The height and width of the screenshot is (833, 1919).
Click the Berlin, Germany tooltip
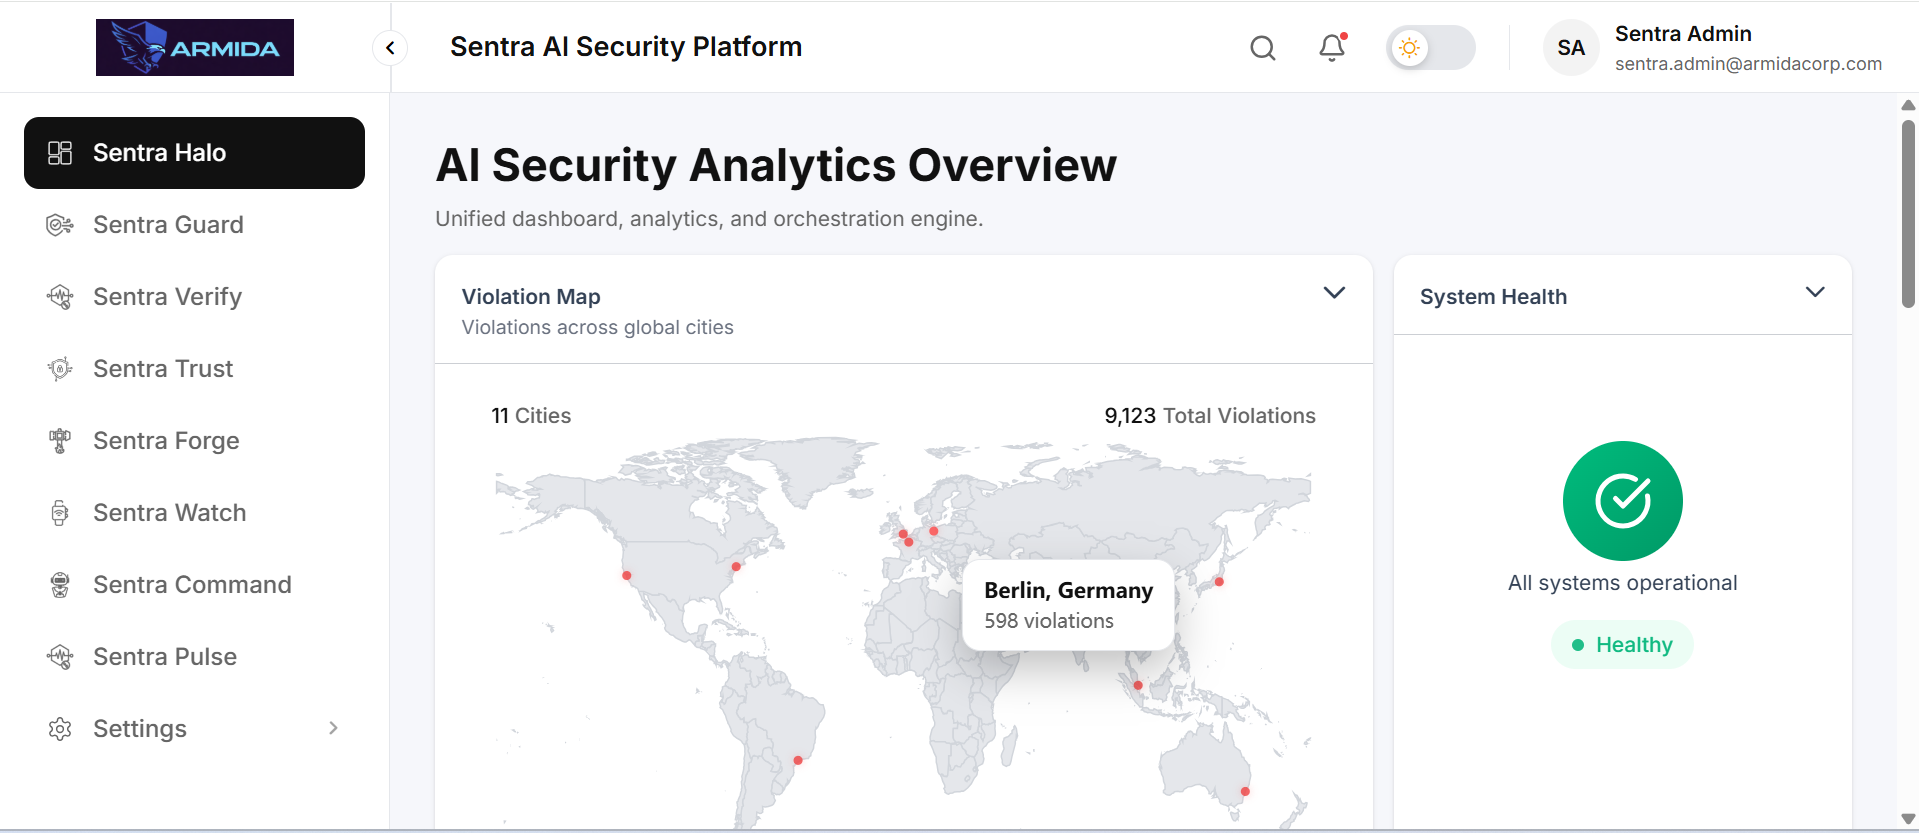click(x=1068, y=605)
